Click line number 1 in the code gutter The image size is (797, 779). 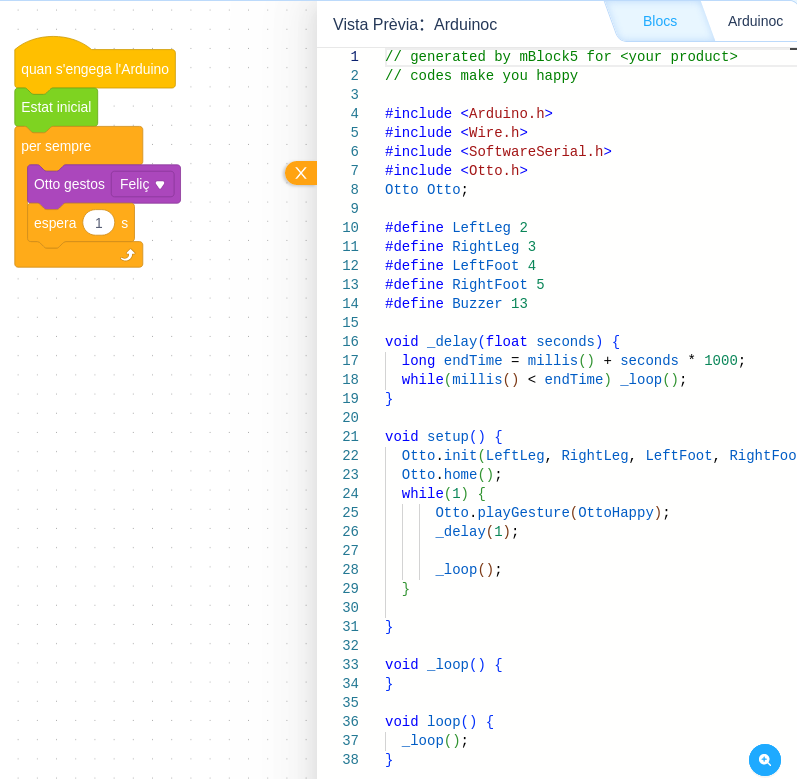tap(353, 57)
